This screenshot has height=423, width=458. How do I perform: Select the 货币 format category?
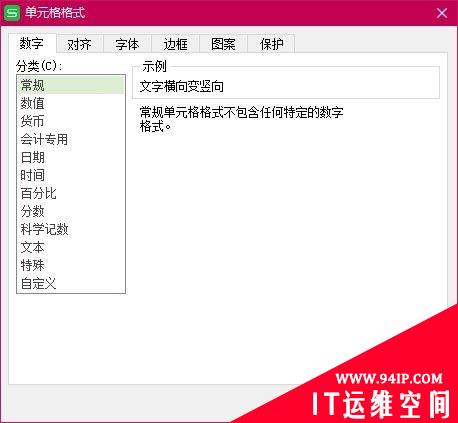coord(71,121)
